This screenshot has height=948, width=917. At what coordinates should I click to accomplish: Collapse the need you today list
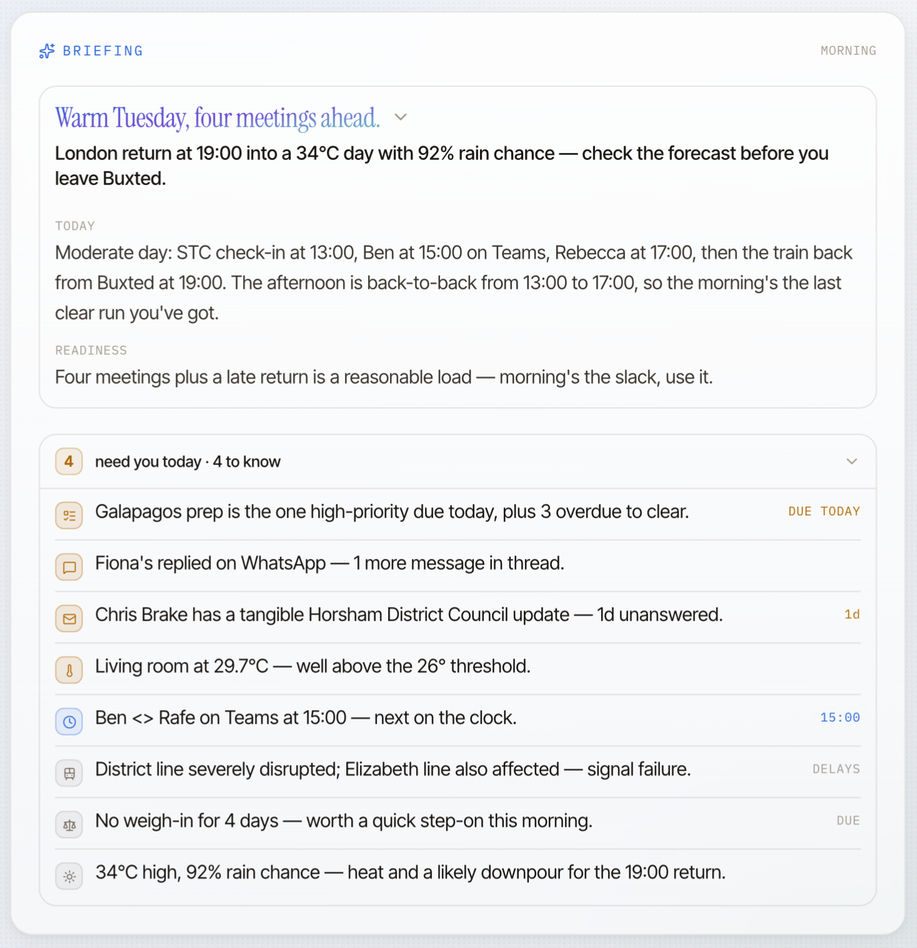pyautogui.click(x=852, y=461)
